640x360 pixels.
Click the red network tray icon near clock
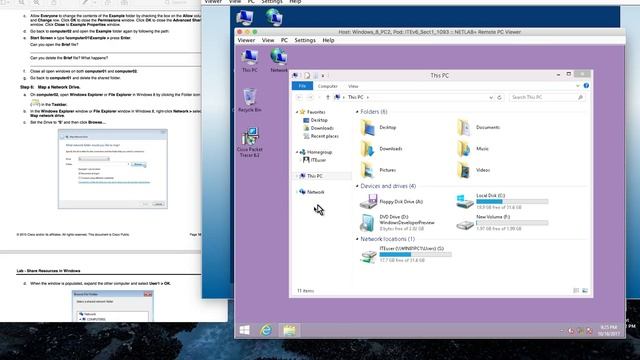point(589,331)
